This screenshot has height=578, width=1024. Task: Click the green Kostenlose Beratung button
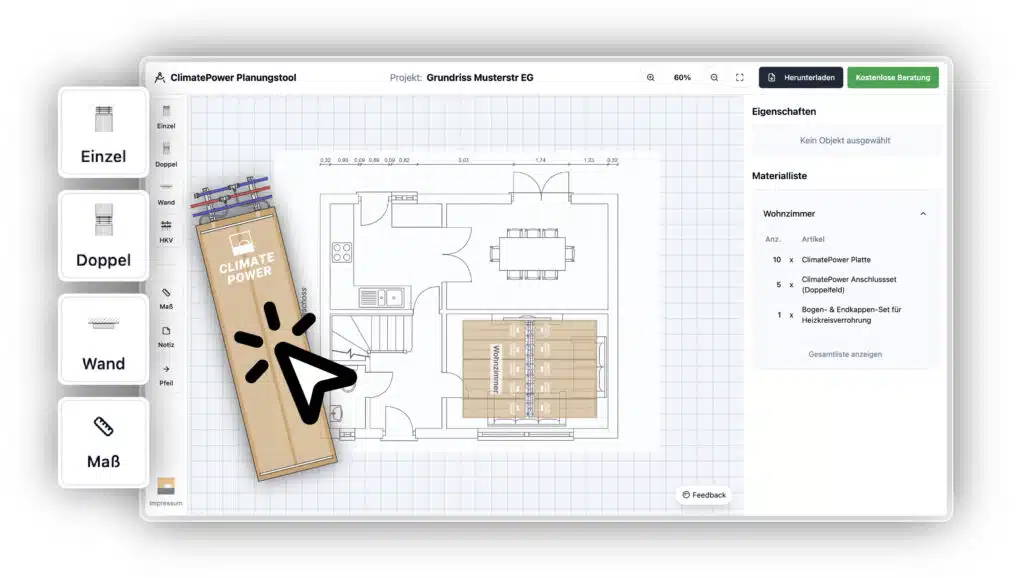point(892,78)
